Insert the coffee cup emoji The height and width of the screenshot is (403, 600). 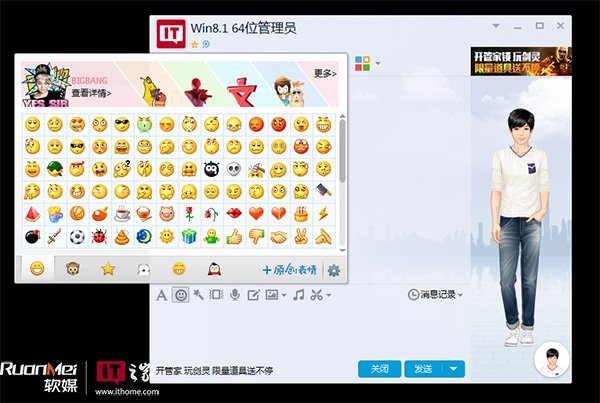point(122,214)
